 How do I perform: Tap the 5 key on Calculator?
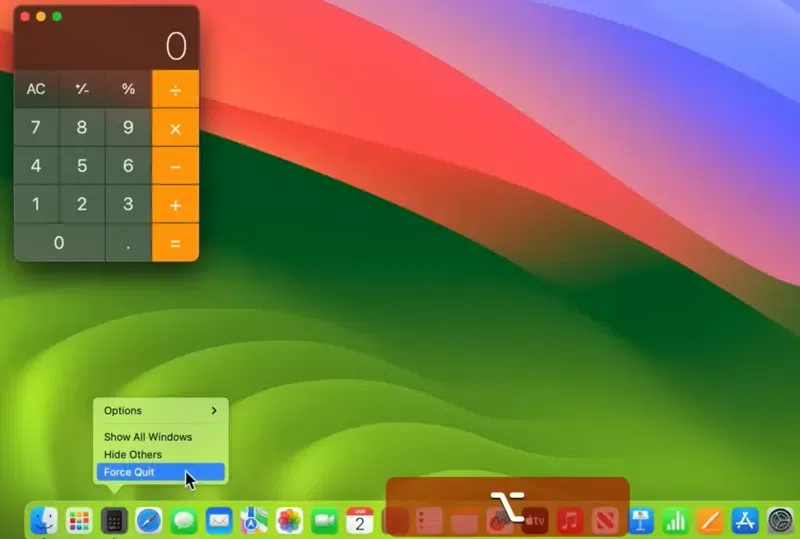pos(82,166)
